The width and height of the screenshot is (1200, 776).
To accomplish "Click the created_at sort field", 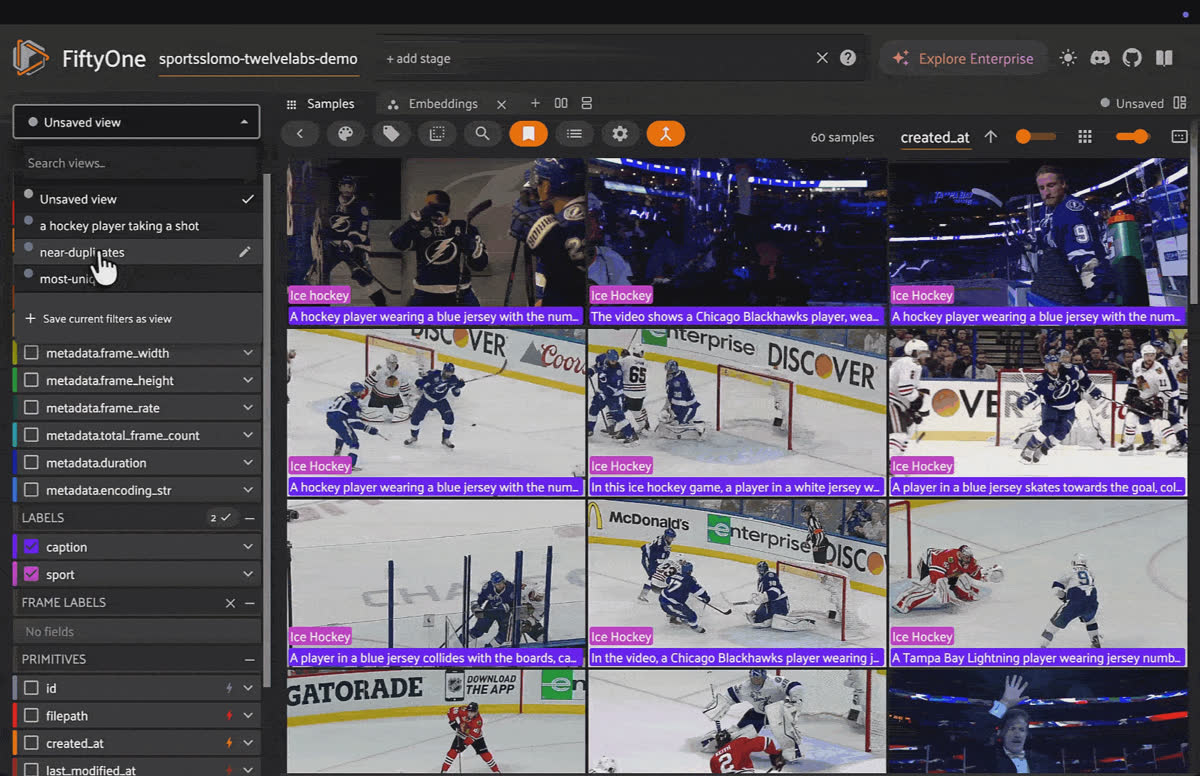I will tap(935, 137).
